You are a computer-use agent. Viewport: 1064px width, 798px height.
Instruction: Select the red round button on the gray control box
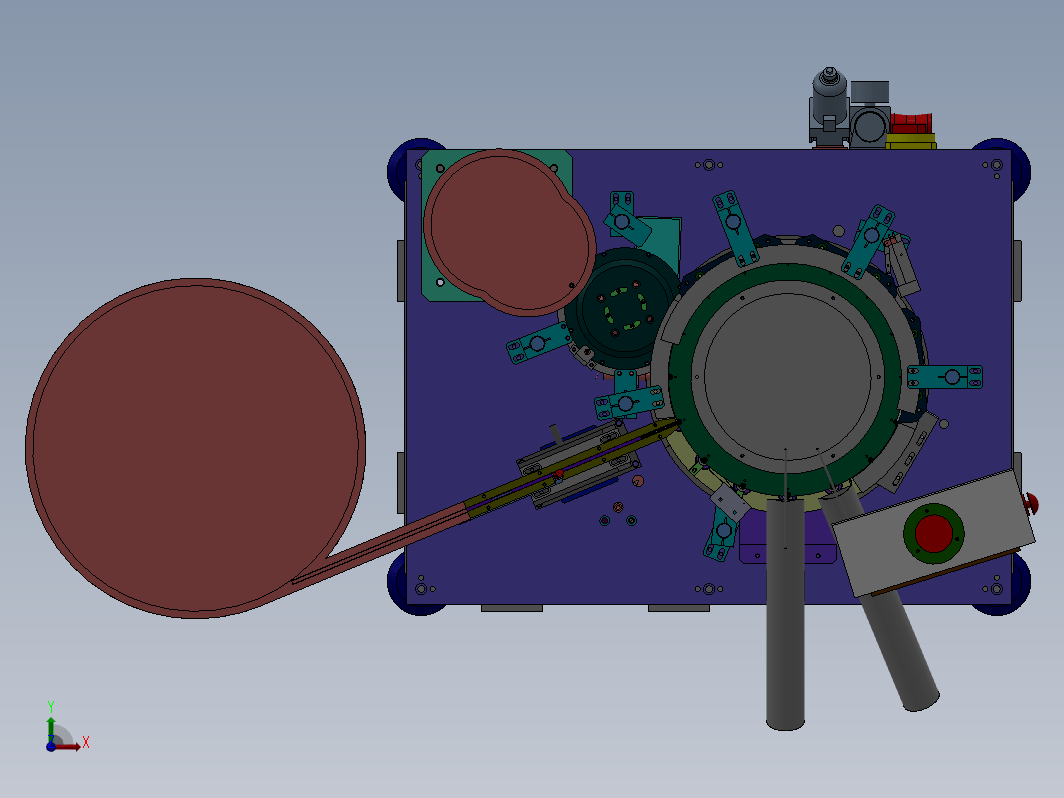point(934,533)
